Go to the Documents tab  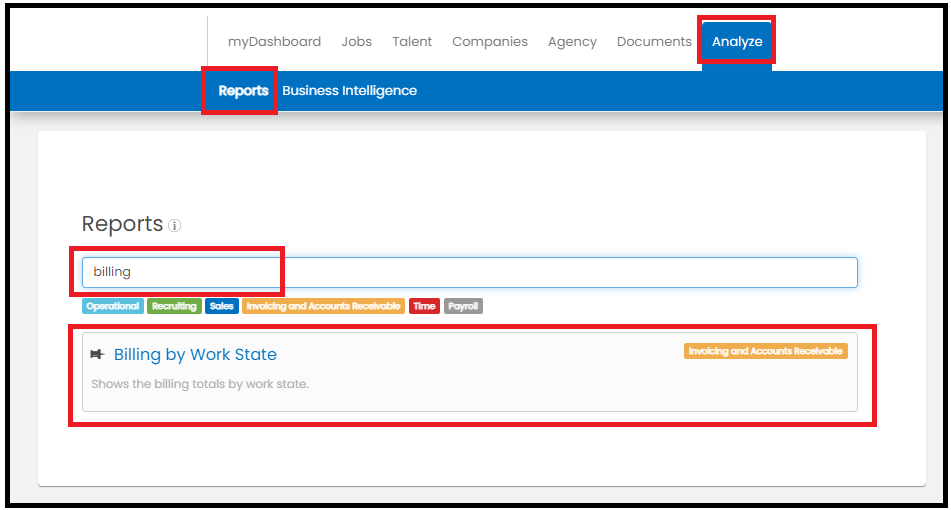click(654, 42)
